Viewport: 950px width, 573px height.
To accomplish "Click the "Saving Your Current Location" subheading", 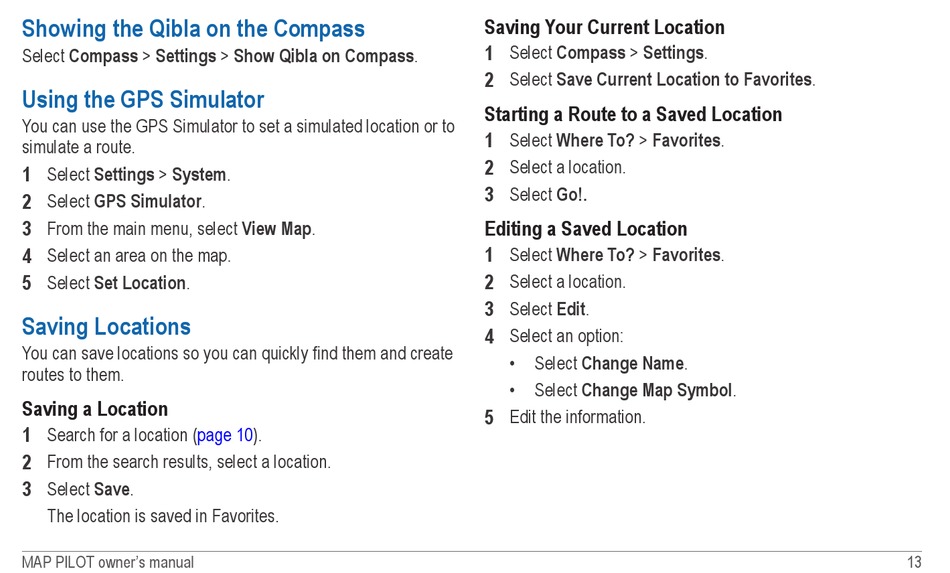I will [604, 27].
